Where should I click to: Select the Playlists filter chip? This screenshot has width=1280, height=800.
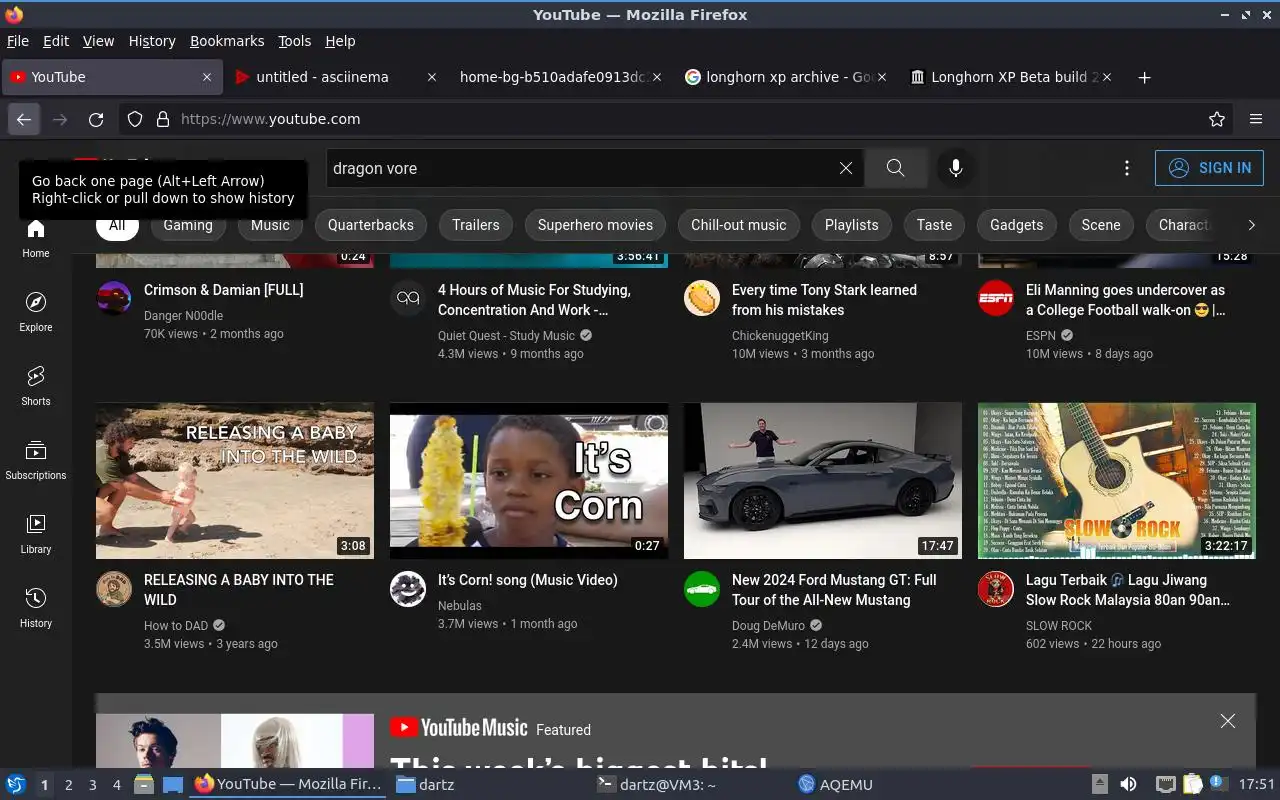pyautogui.click(x=852, y=225)
